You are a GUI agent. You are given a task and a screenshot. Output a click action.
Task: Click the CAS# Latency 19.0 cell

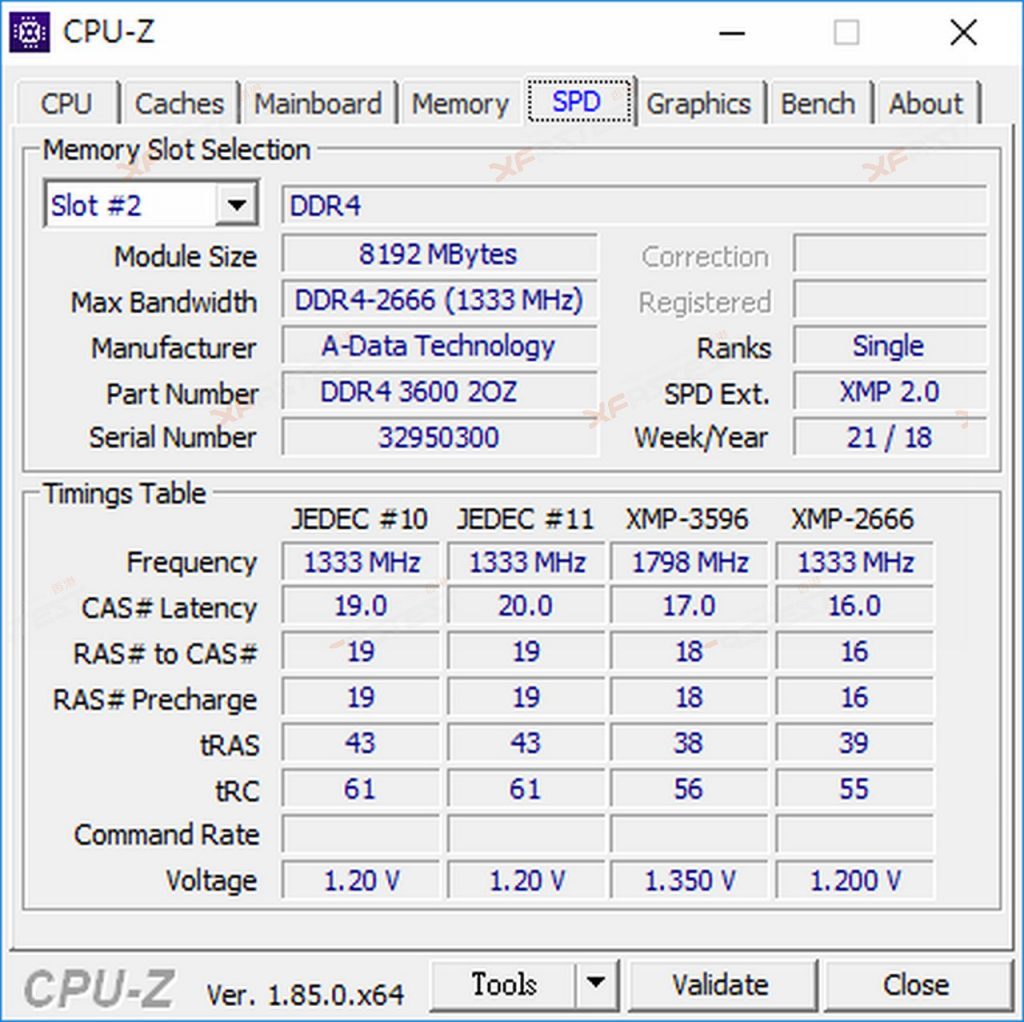(361, 606)
